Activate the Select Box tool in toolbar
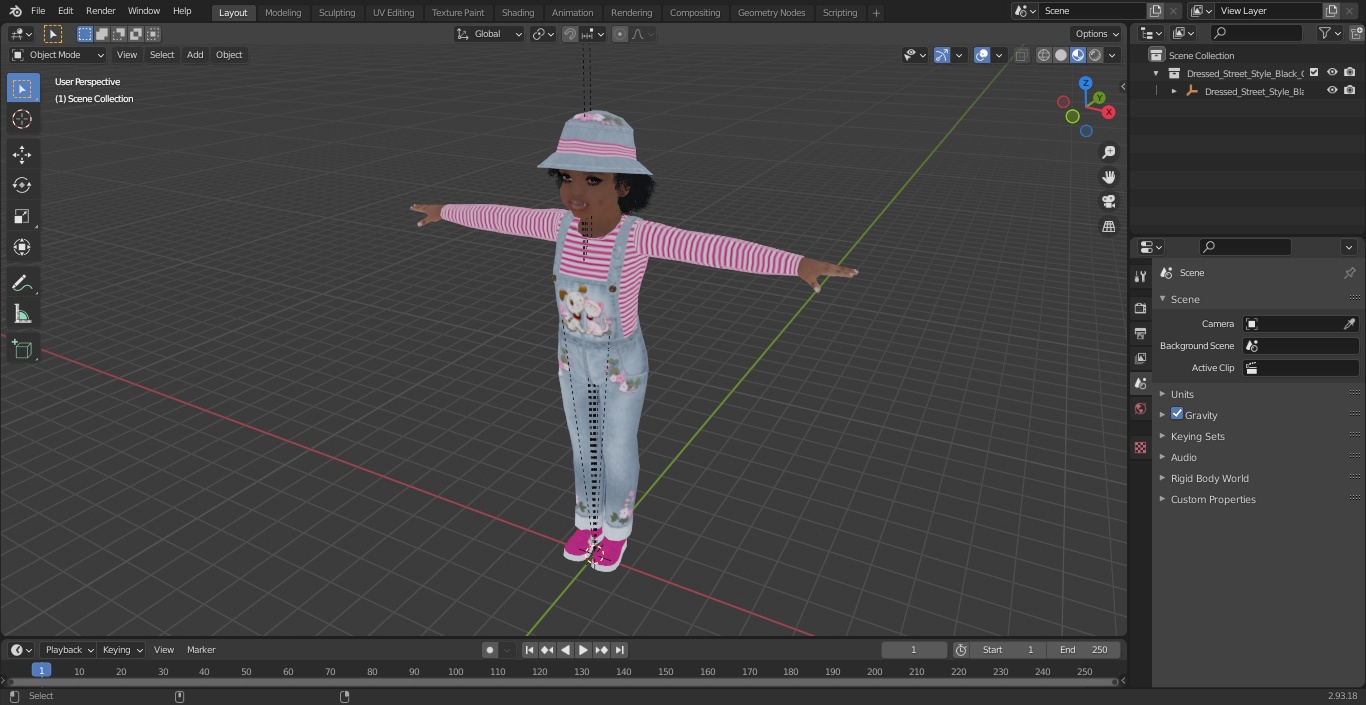1366x705 pixels. click(x=22, y=88)
